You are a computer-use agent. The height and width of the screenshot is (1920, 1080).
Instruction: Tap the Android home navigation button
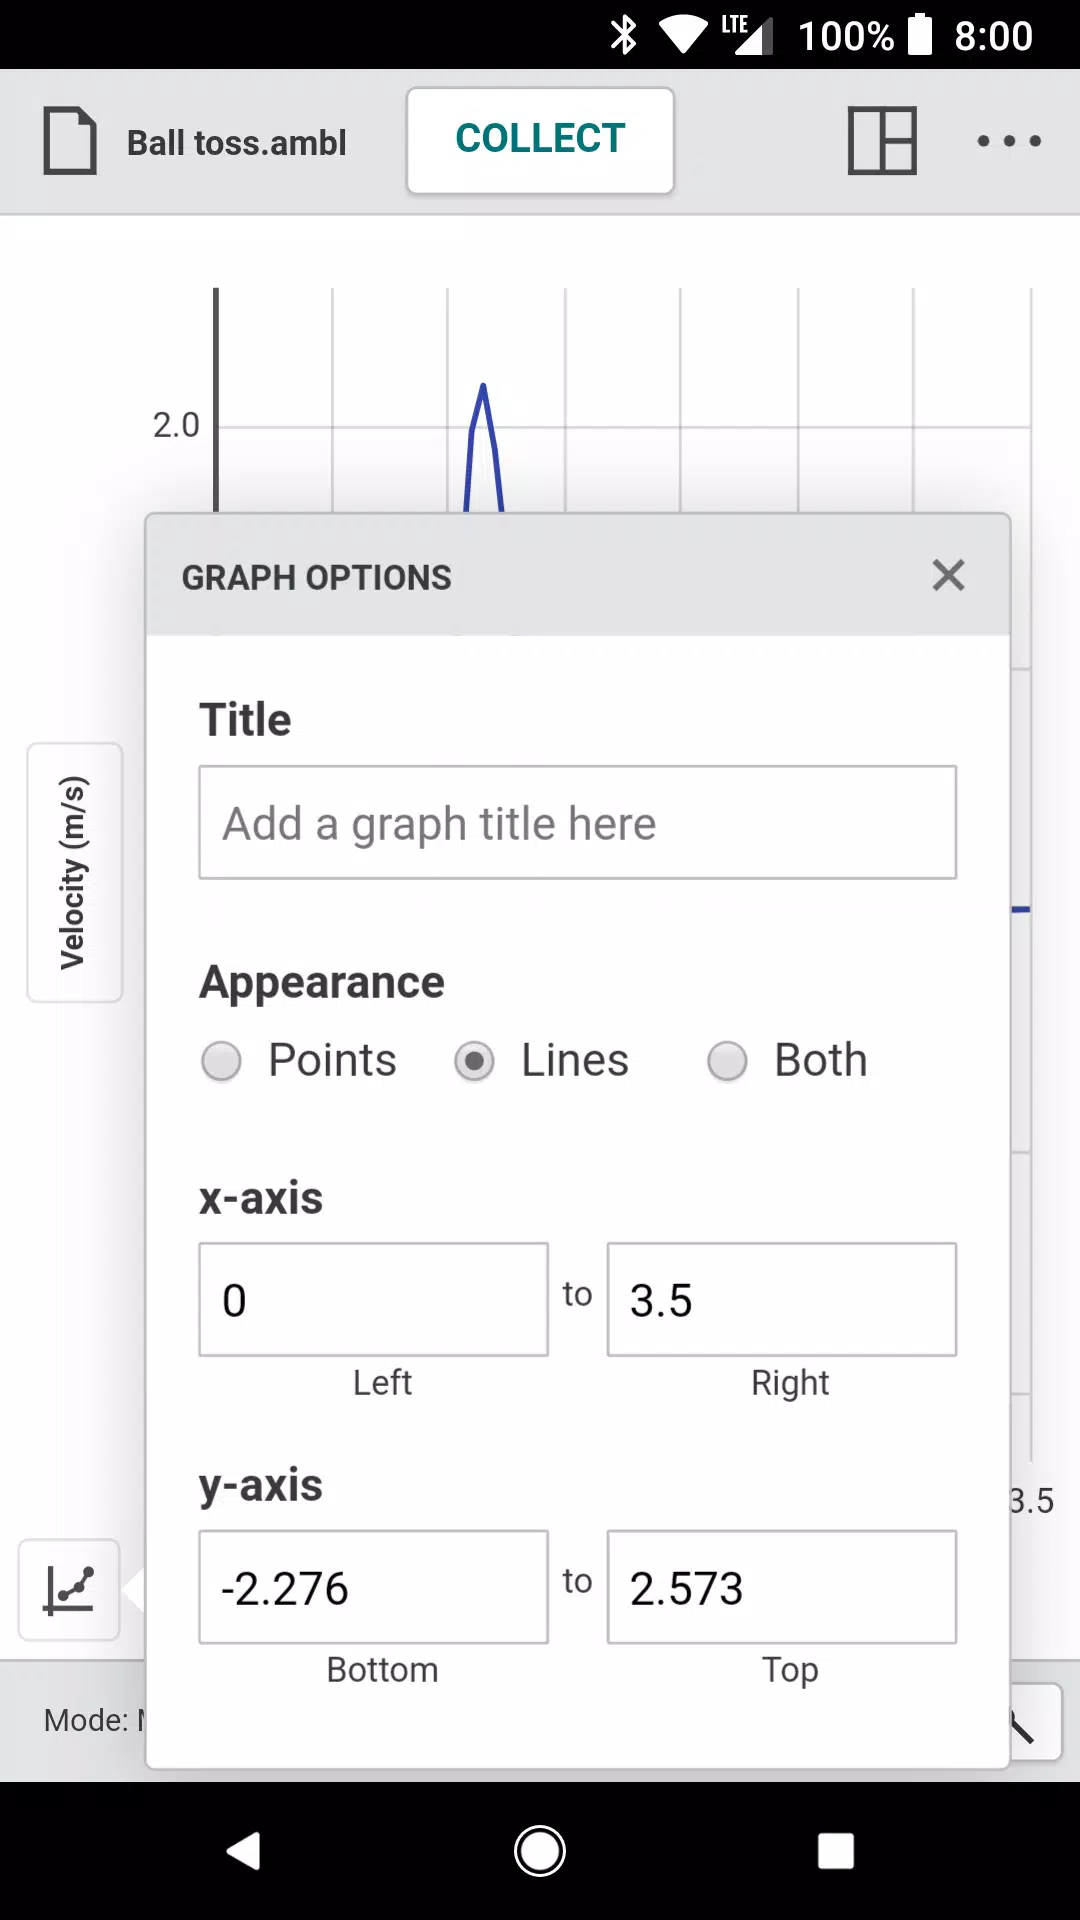[540, 1851]
